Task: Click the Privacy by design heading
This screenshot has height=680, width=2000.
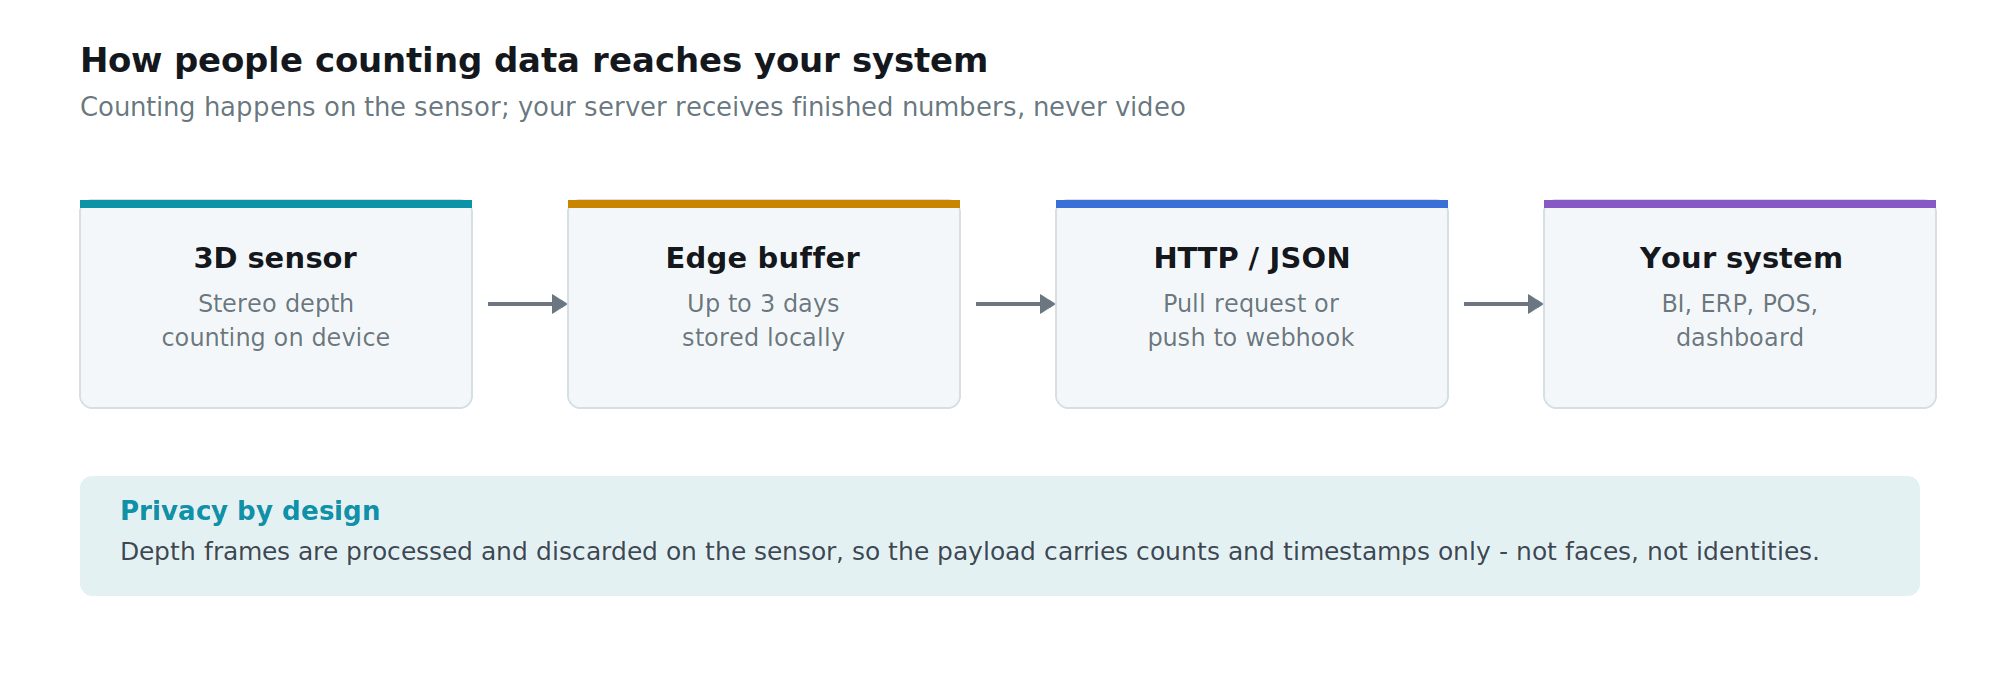Action: tap(250, 511)
